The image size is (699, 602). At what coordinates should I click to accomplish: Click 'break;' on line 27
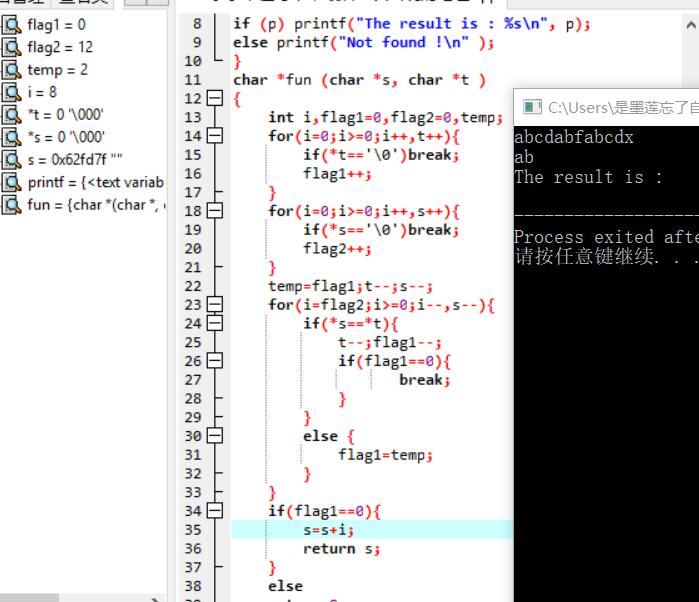point(424,380)
